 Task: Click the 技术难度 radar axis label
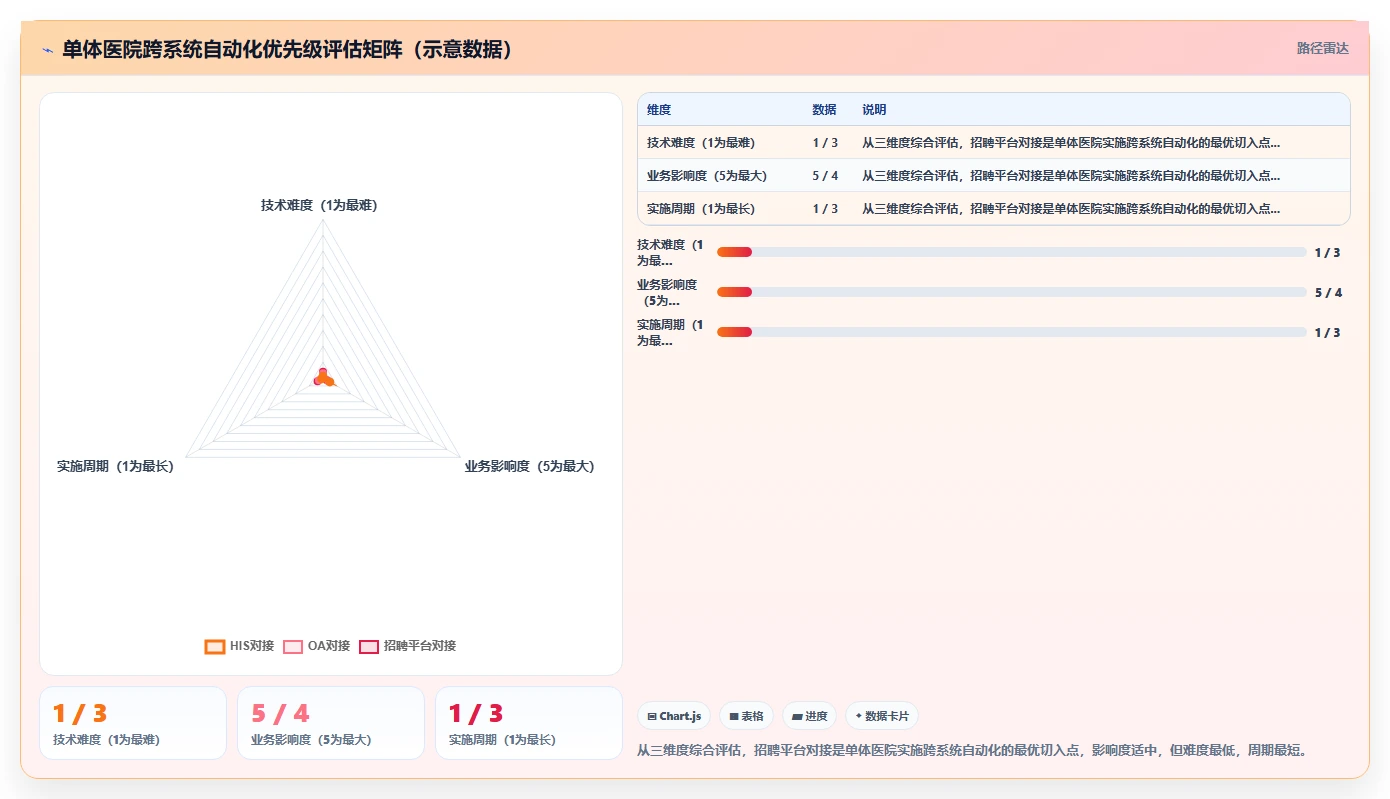click(x=319, y=205)
